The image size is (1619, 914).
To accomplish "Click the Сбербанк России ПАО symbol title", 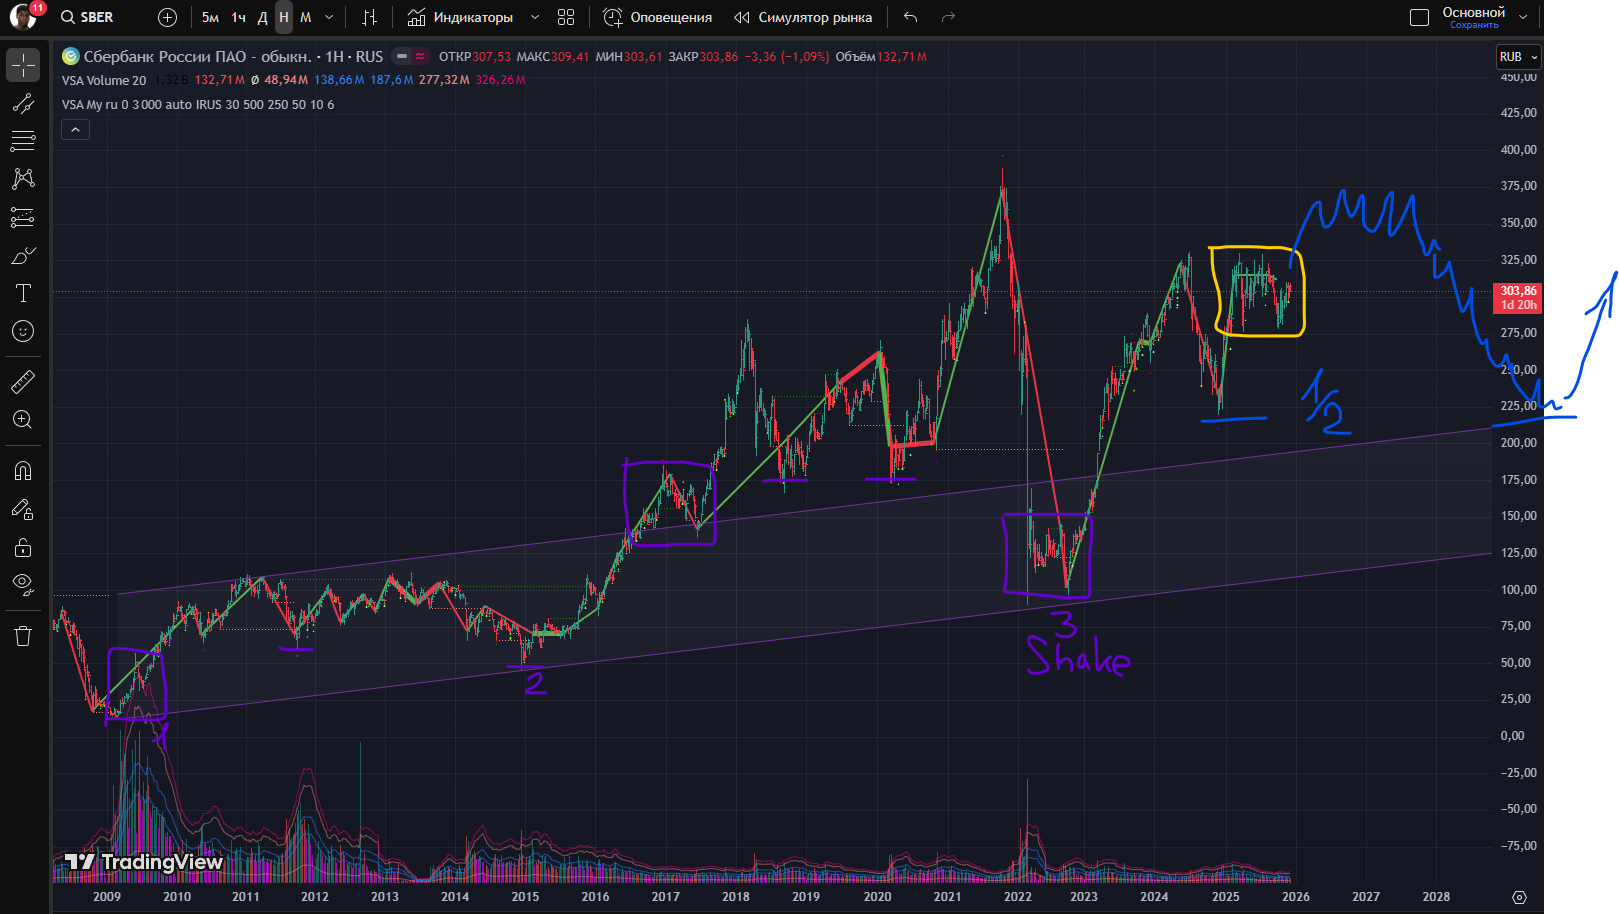I will coord(197,56).
